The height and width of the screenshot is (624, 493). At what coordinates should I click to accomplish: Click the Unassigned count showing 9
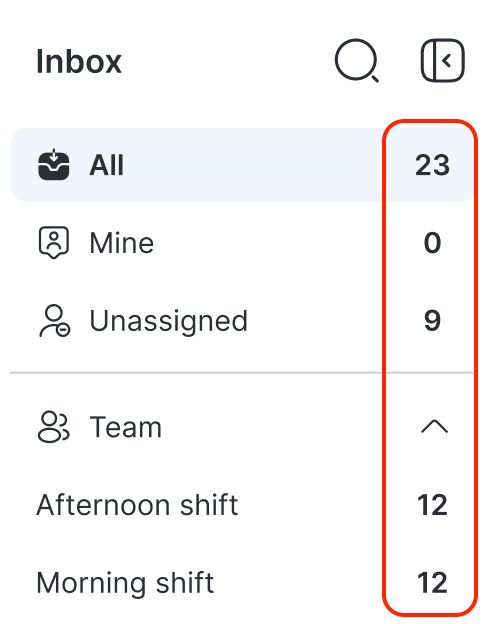(433, 321)
